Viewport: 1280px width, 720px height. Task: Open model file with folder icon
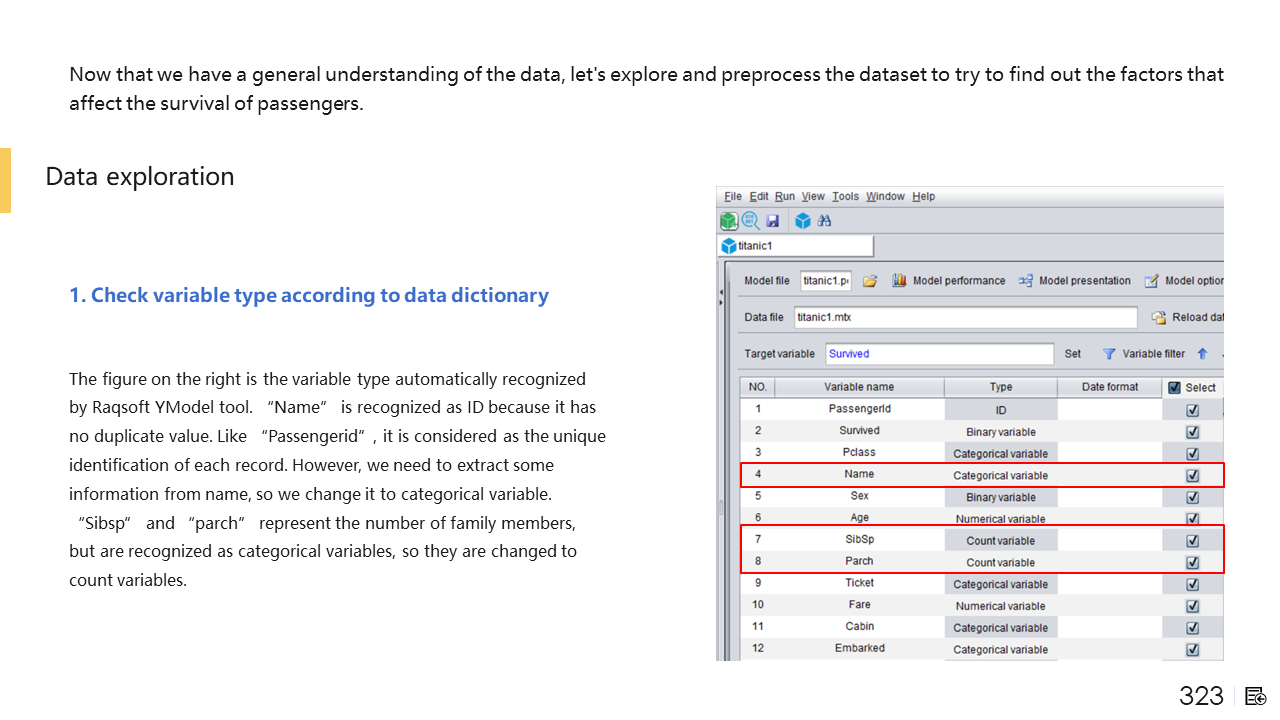[870, 281]
